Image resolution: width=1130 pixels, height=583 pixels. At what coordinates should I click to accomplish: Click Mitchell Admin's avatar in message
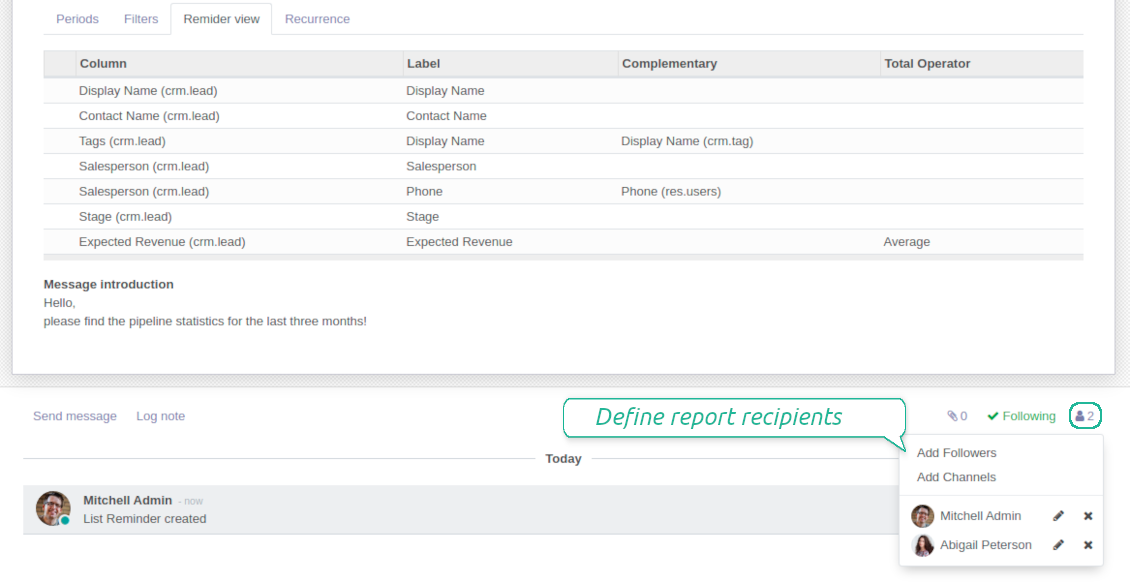pyautogui.click(x=53, y=508)
